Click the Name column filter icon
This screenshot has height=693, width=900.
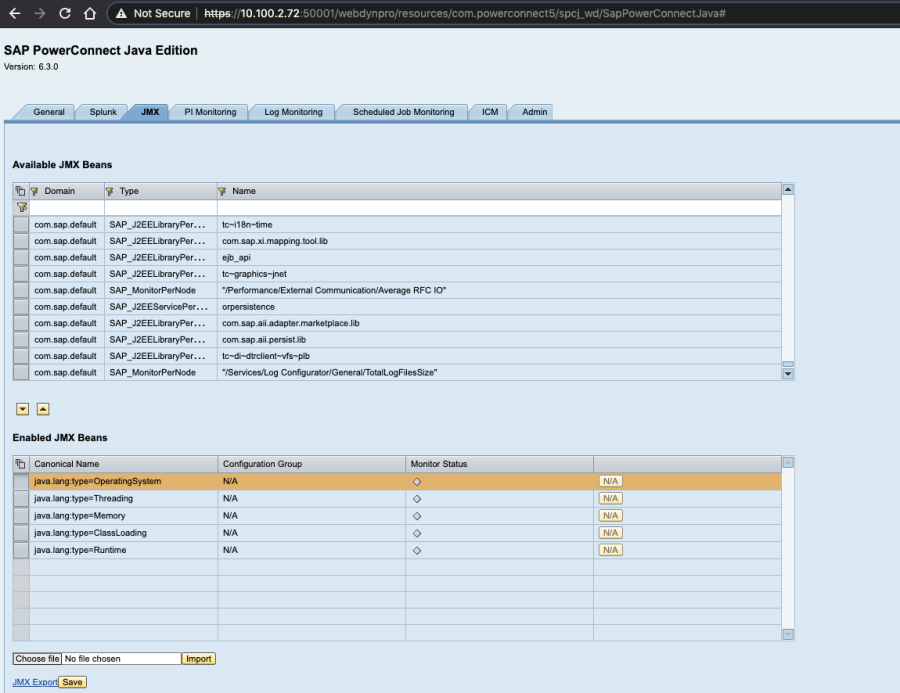tap(222, 191)
